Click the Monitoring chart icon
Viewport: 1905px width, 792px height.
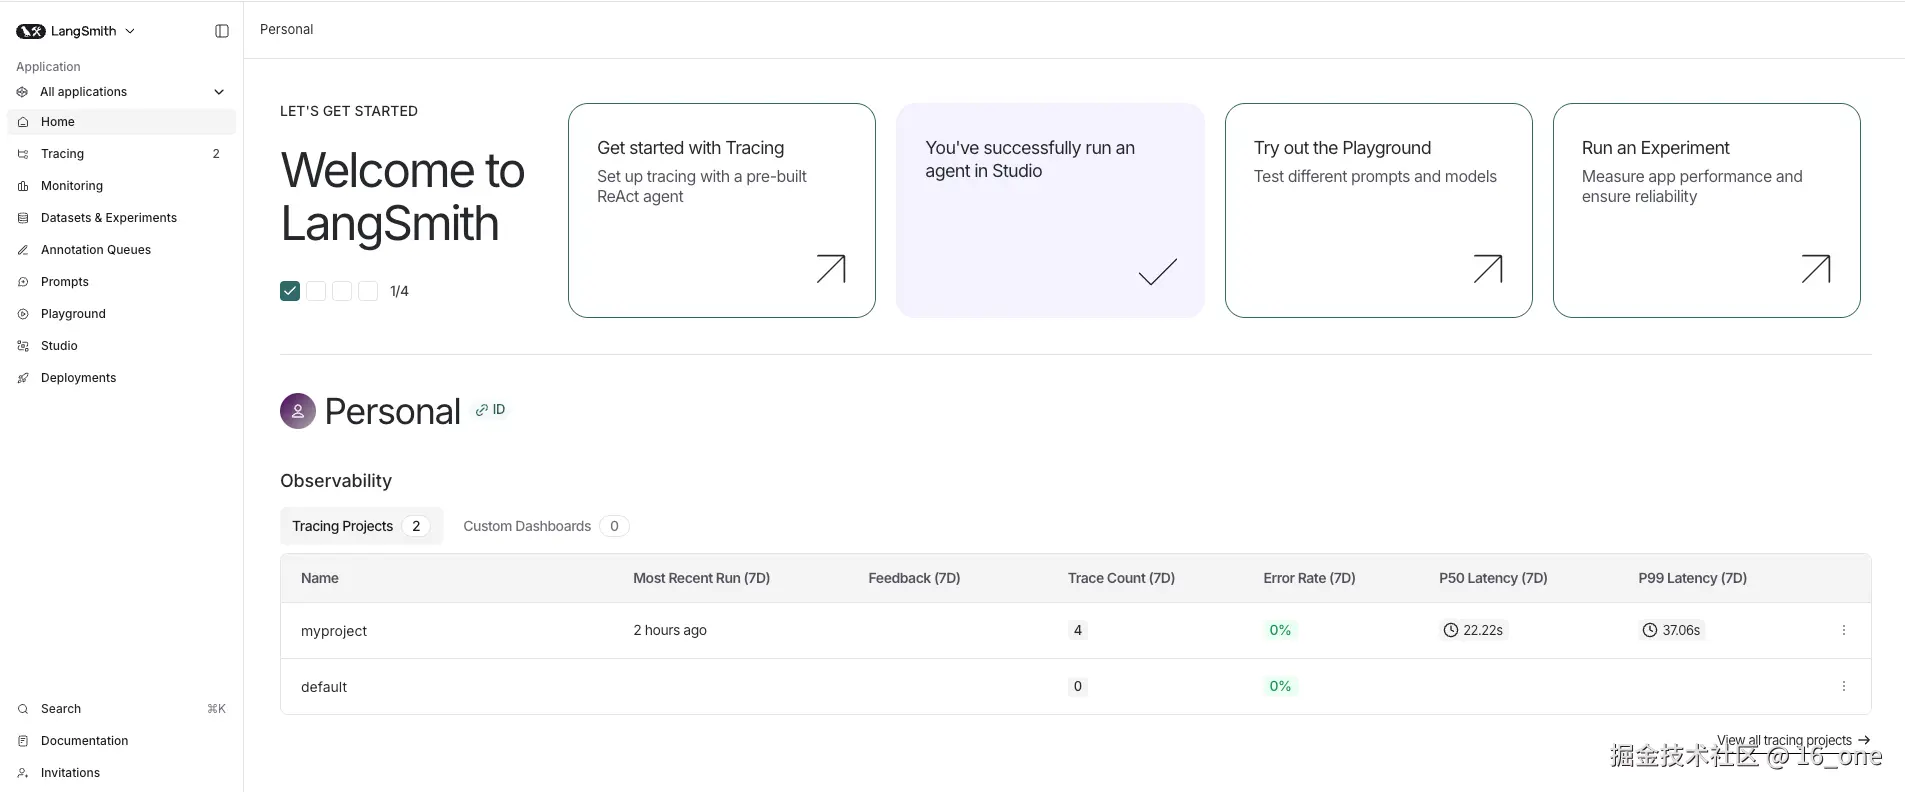[x=22, y=186]
